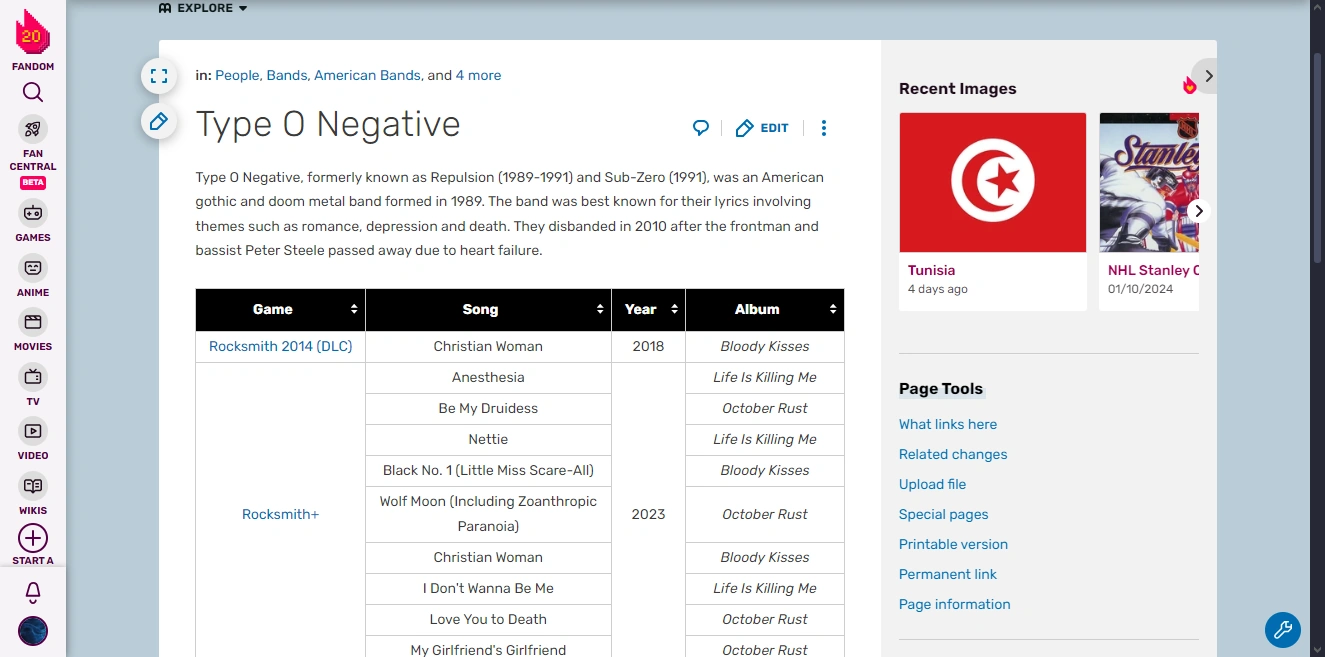Collapse the right rail with chevron
Image resolution: width=1325 pixels, height=657 pixels.
click(1208, 76)
